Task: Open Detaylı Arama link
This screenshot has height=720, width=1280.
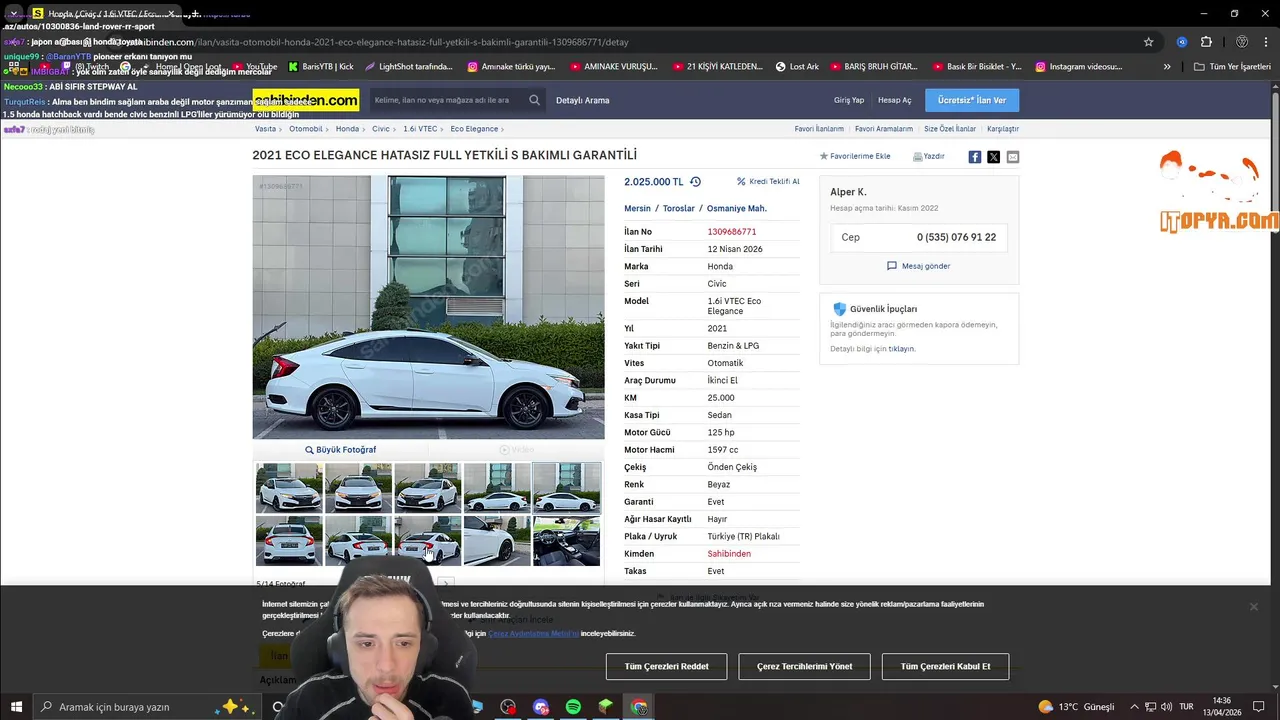Action: click(583, 100)
